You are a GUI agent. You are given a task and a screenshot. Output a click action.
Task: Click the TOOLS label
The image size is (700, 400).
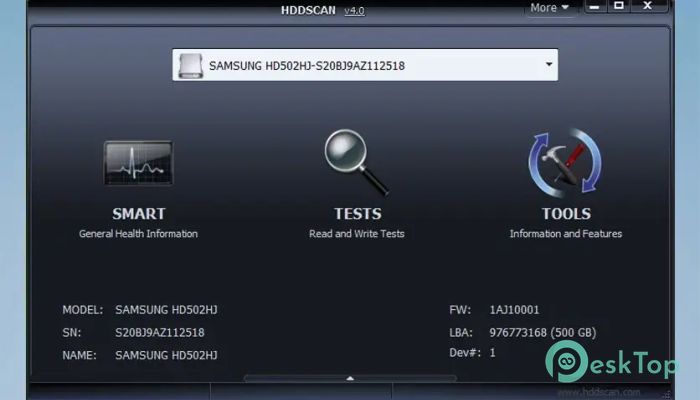pyautogui.click(x=566, y=214)
